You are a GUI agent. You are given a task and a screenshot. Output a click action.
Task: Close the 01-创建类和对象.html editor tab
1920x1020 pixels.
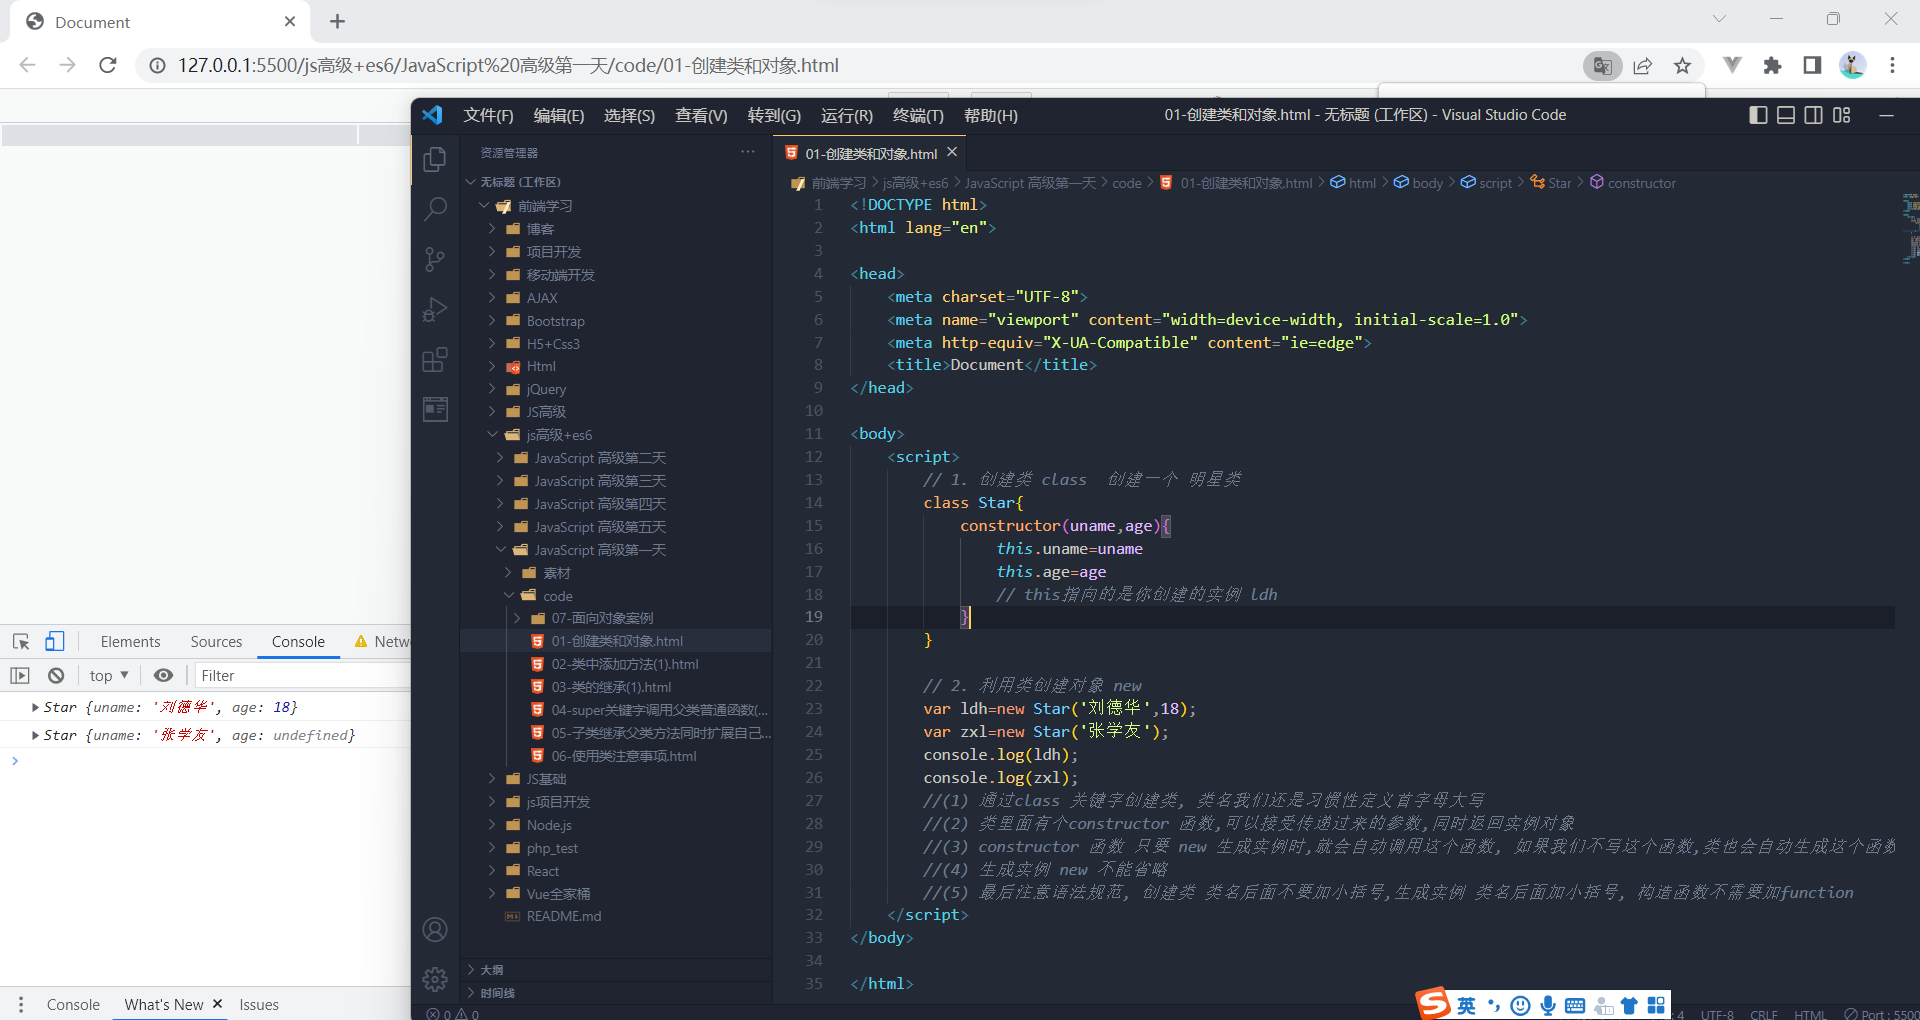(952, 152)
